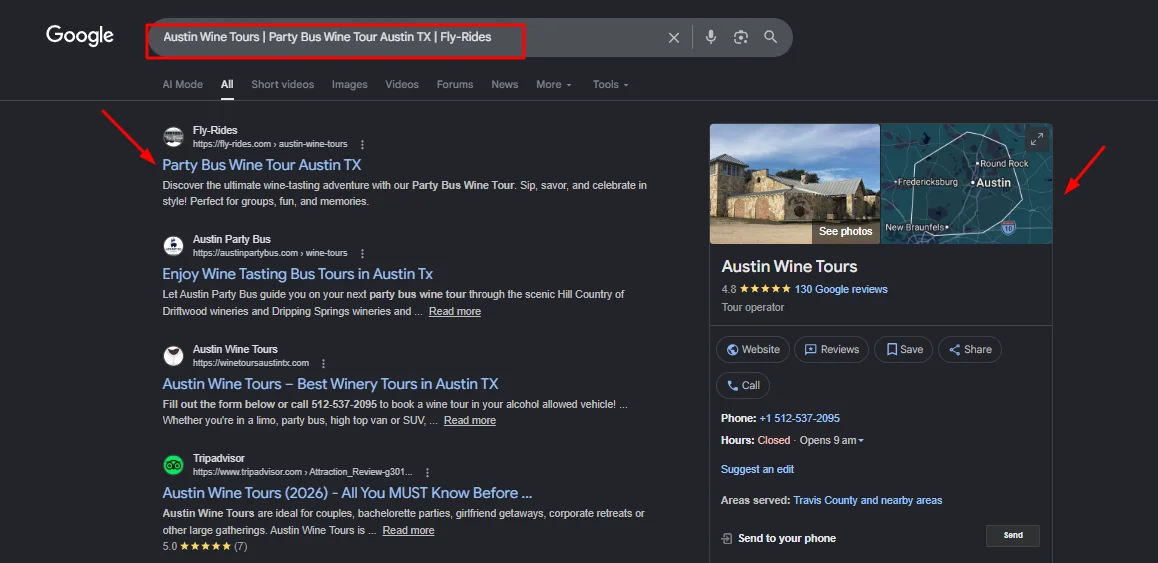Open Google Lens image search
Viewport: 1158px width, 563px height.
(x=741, y=37)
